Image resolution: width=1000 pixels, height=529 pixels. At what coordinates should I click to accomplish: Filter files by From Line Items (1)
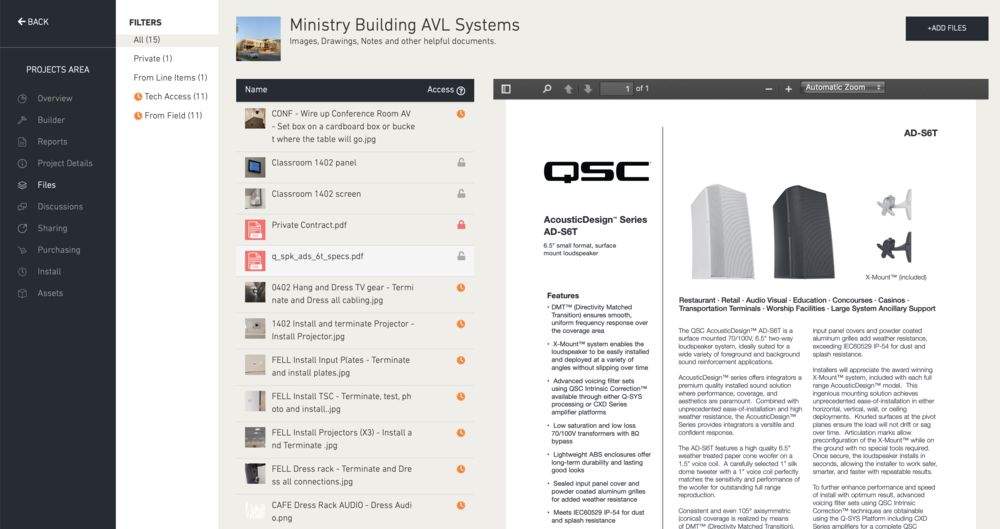click(x=170, y=77)
